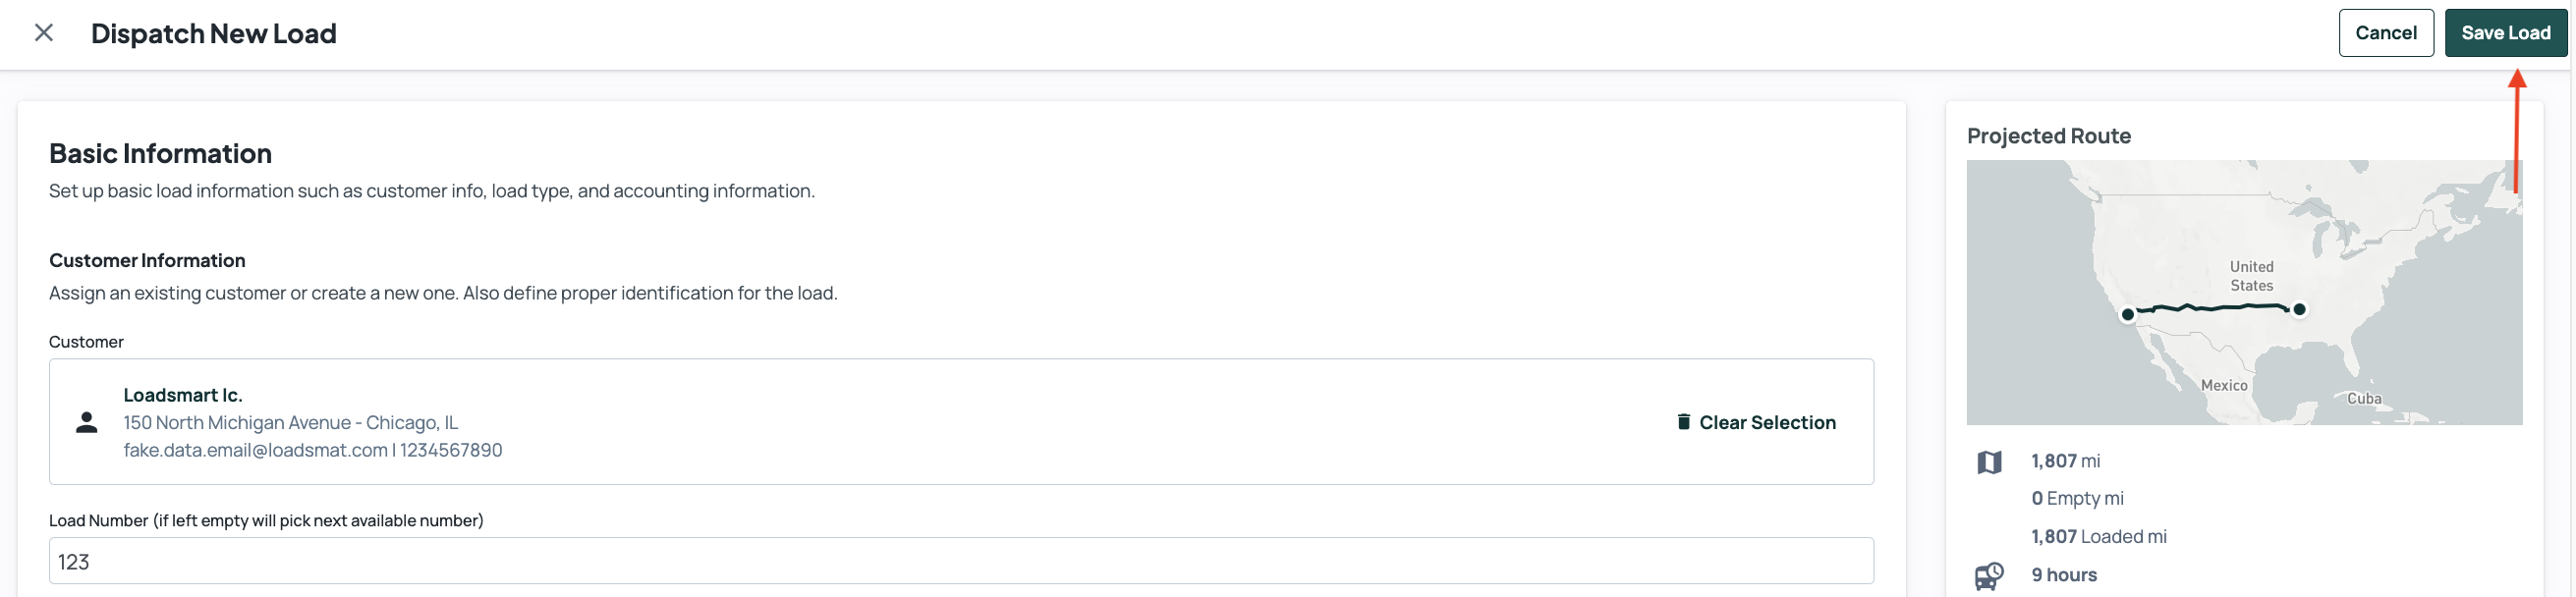Viewport: 2576px width, 597px height.
Task: Click the customer email address text
Action: point(255,450)
